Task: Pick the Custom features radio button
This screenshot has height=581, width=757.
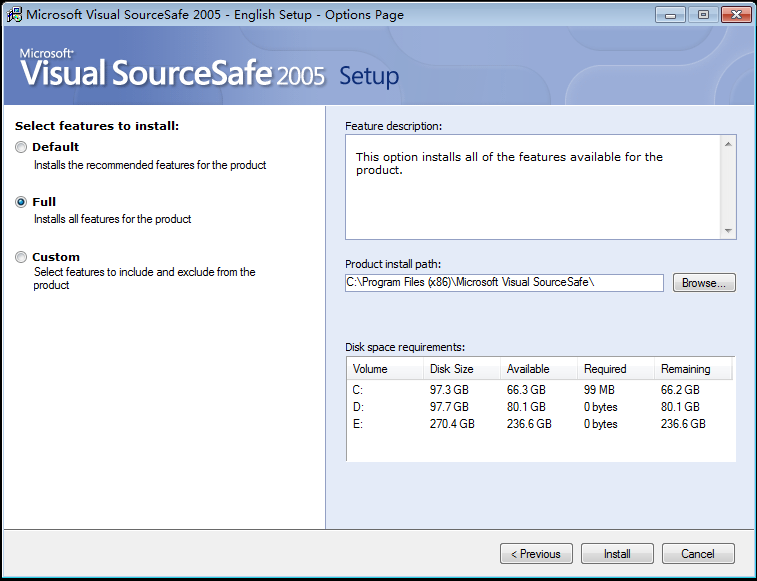Action: (x=22, y=257)
